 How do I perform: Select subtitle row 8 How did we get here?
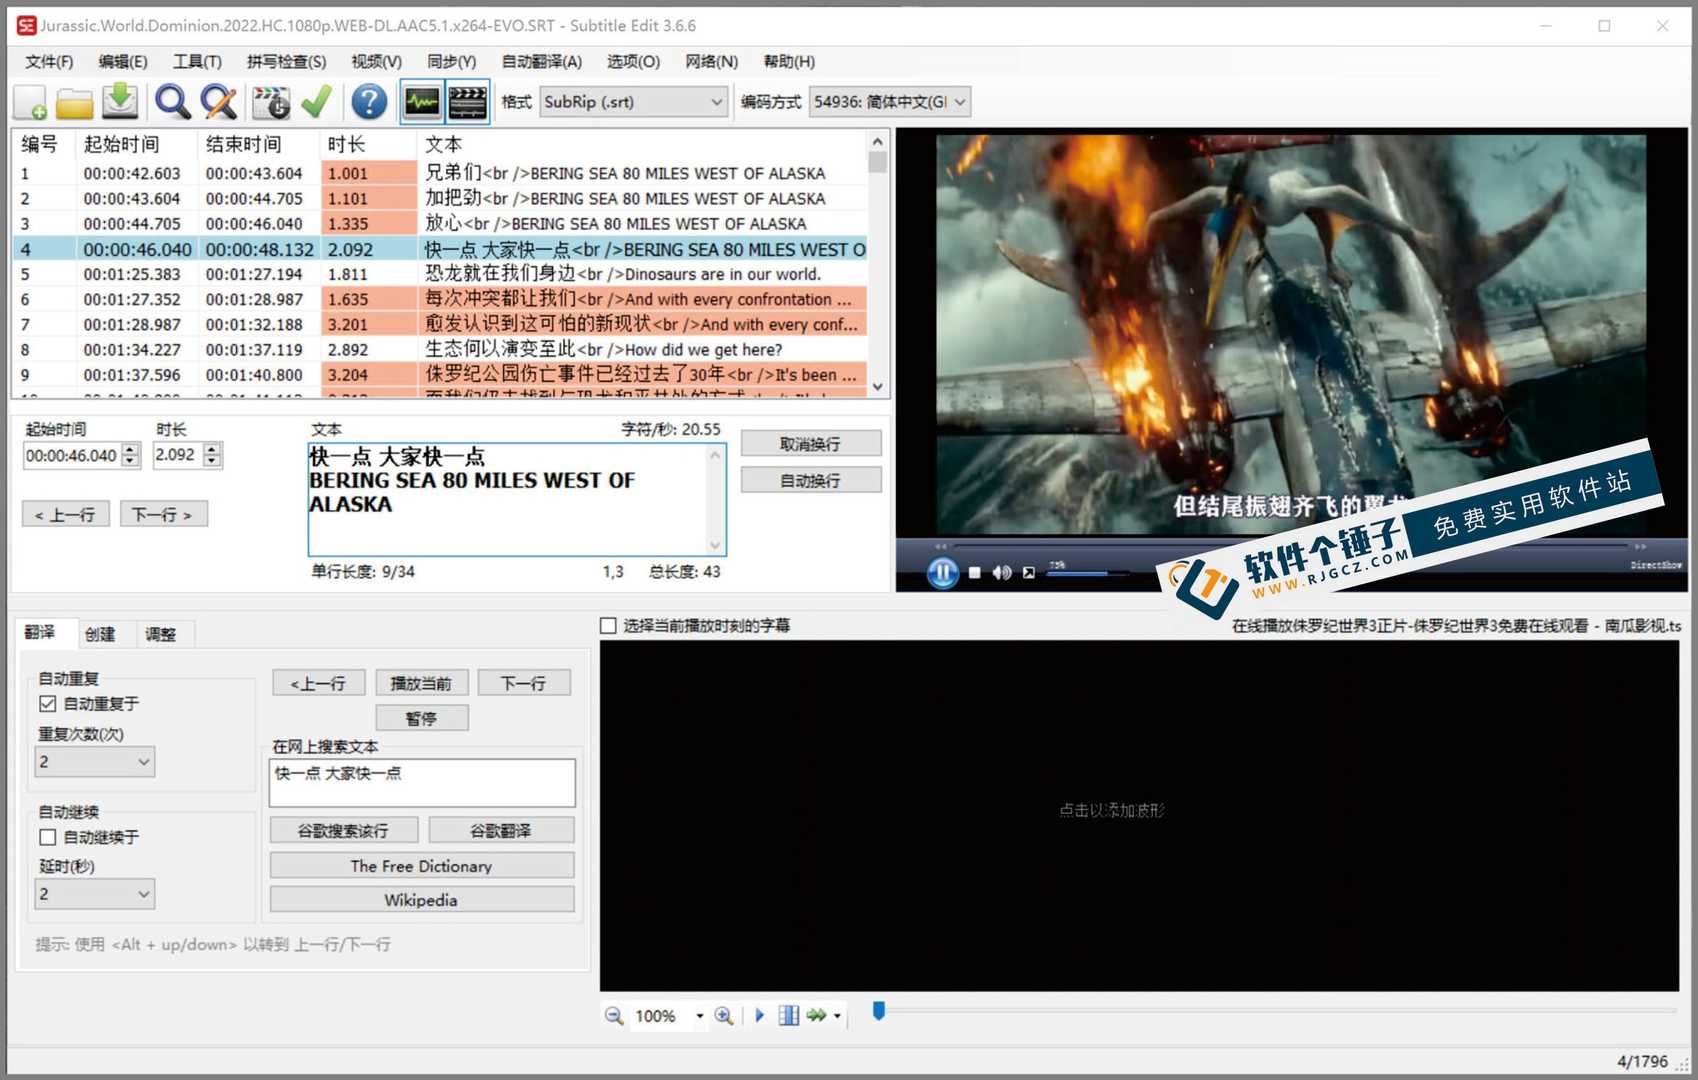click(x=440, y=349)
